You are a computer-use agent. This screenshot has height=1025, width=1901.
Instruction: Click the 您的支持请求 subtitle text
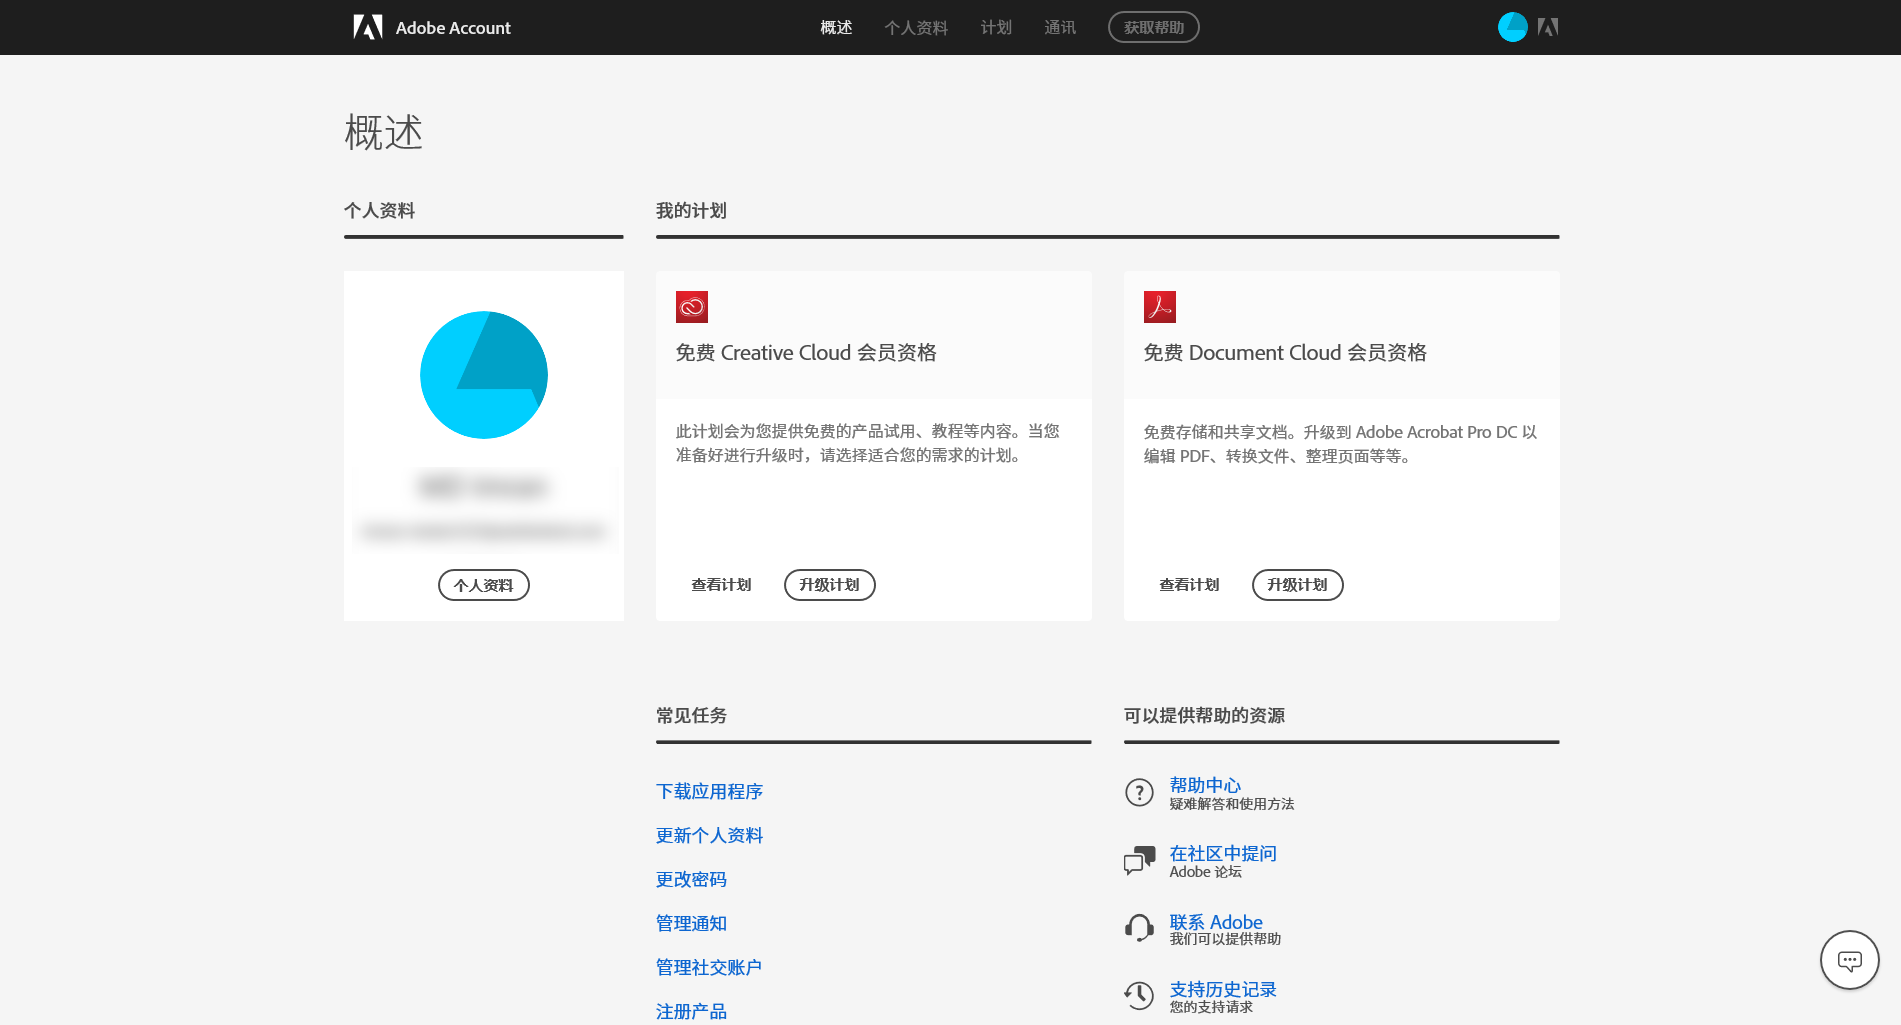1211,1007
